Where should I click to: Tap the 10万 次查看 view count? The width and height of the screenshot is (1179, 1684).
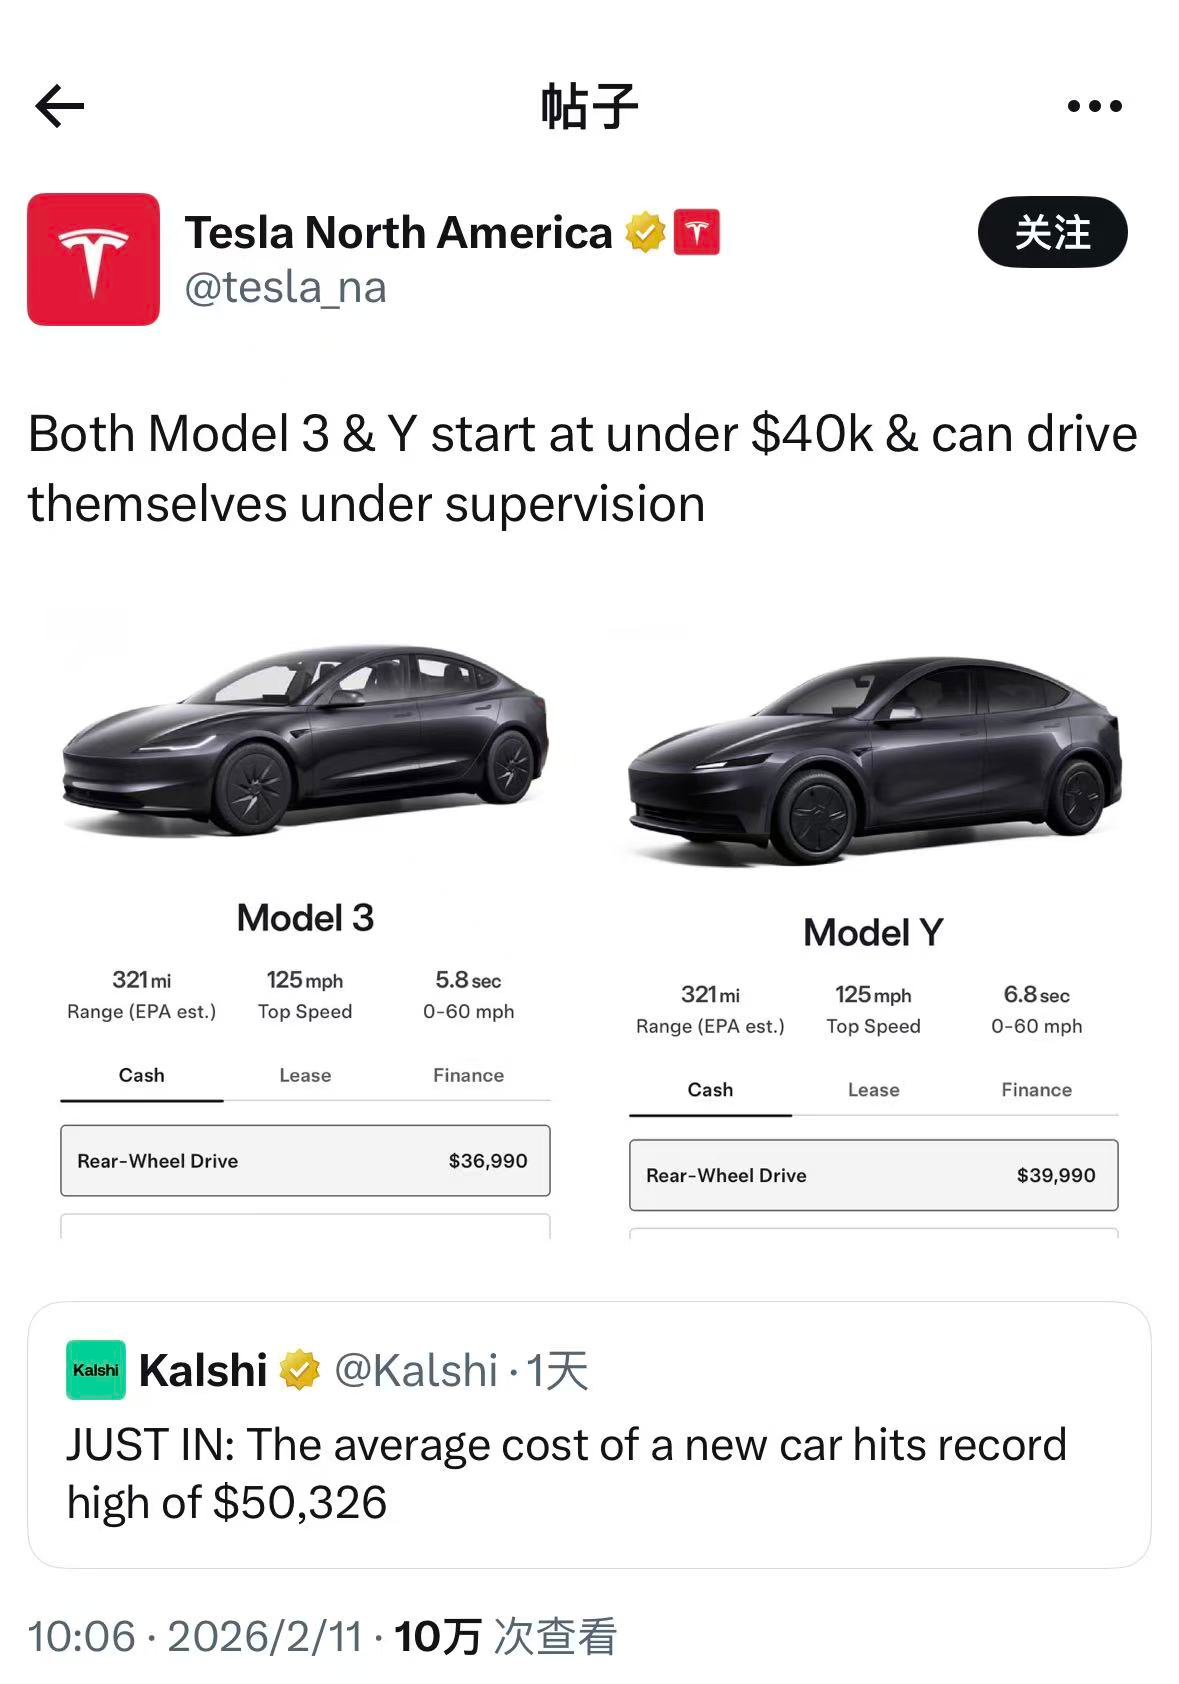(x=505, y=1637)
